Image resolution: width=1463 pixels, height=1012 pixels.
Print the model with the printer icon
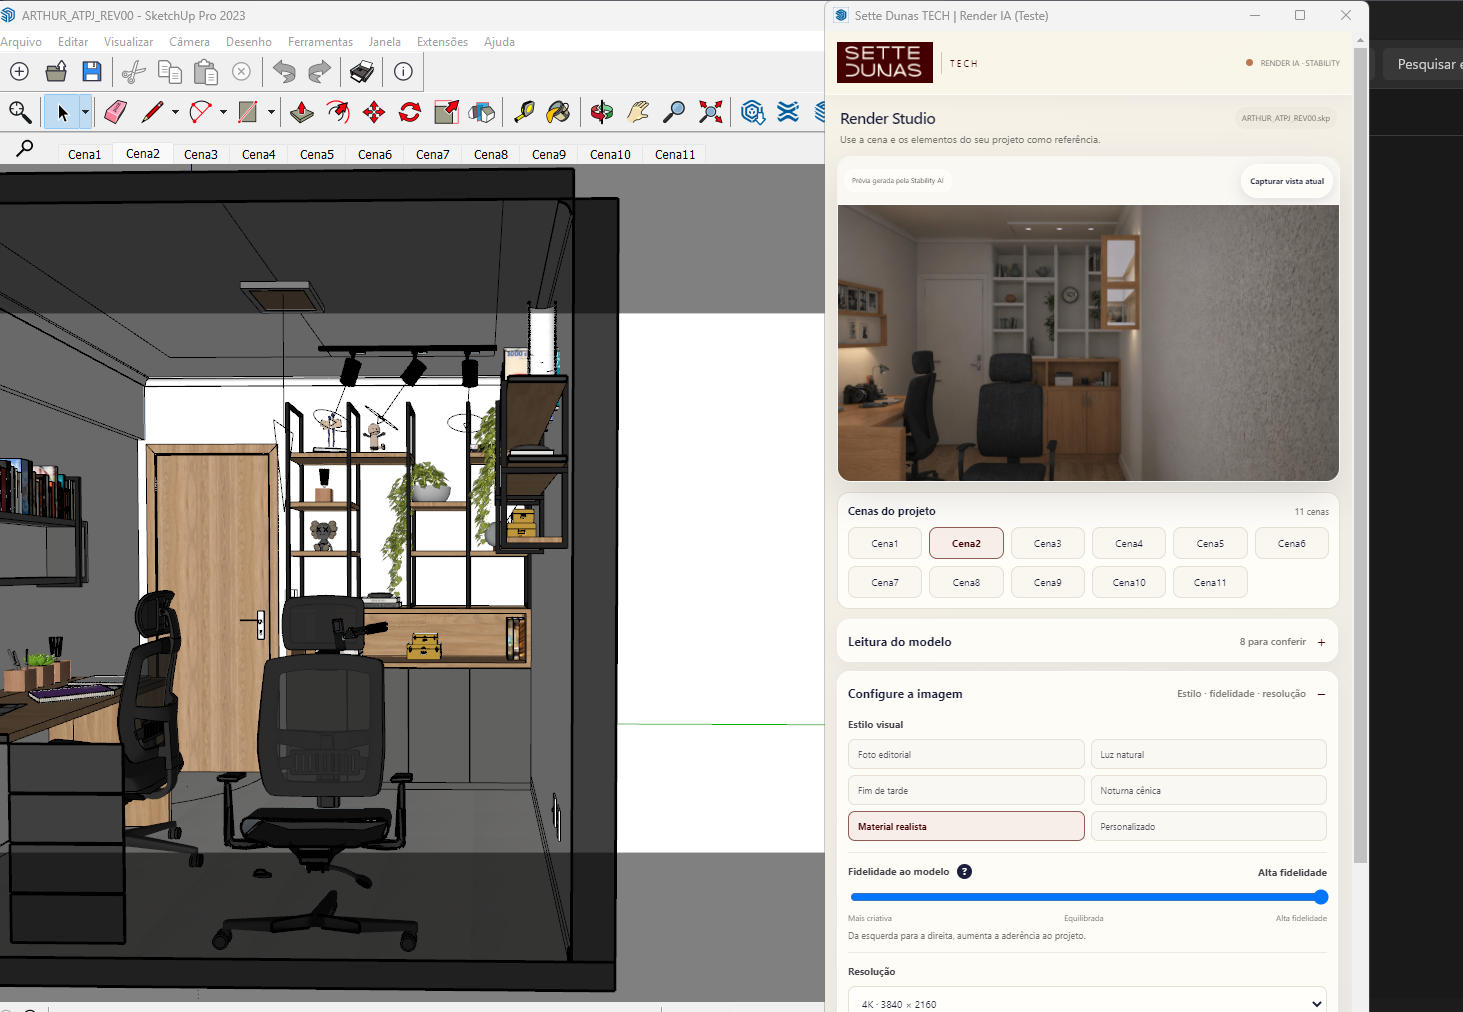(362, 72)
